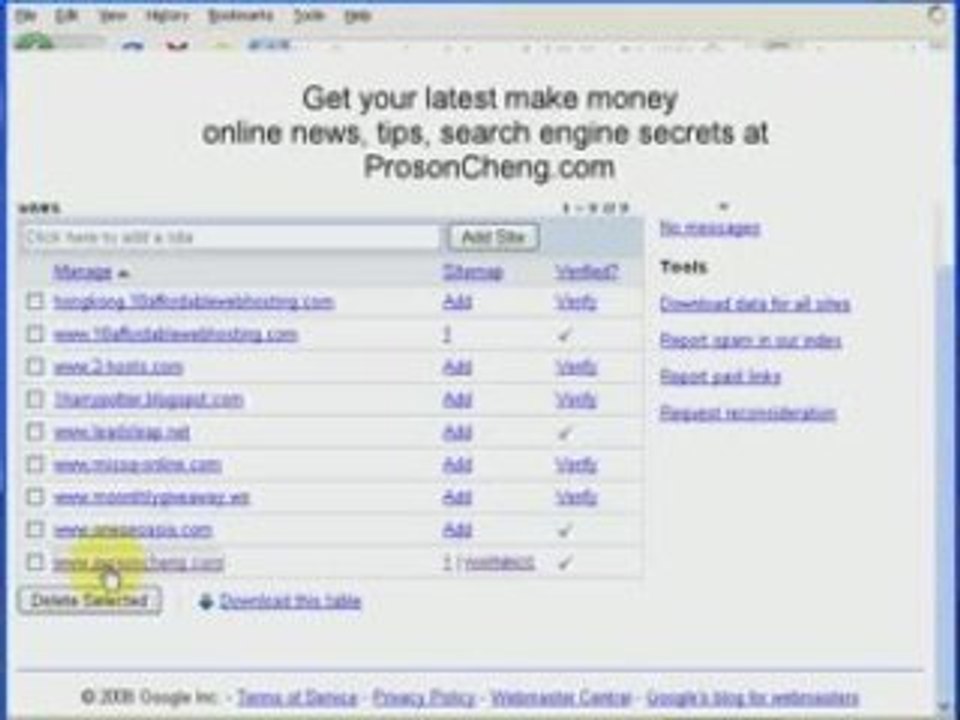This screenshot has height=720, width=960.
Task: Open Terms of Service footer link
Action: click(297, 697)
